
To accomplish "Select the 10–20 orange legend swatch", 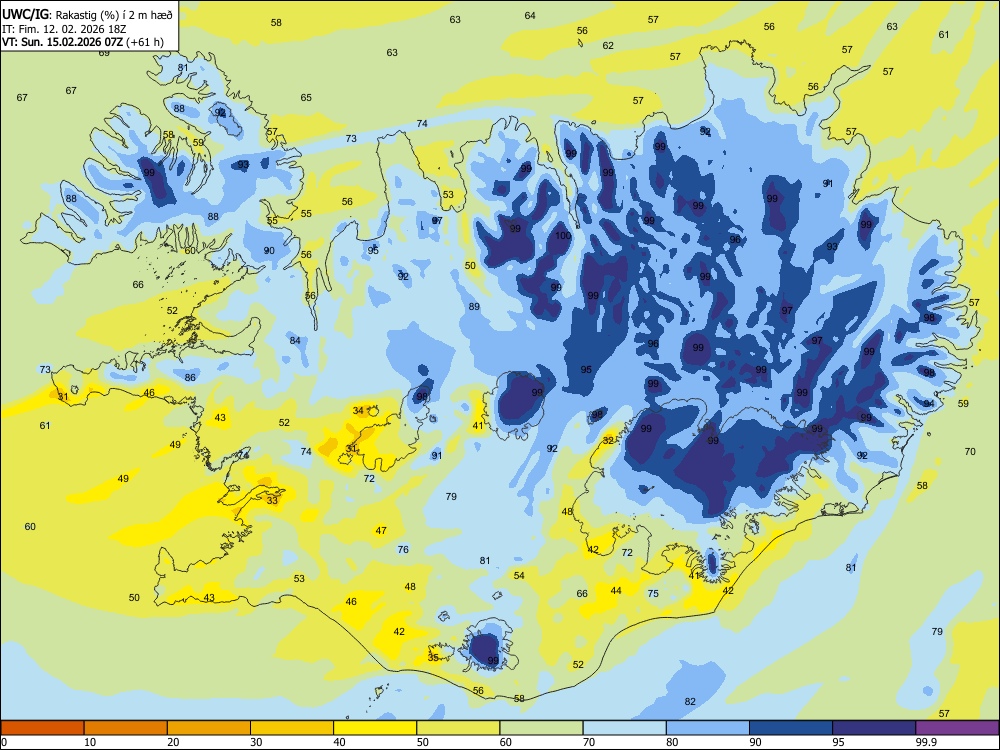I will 126,728.
